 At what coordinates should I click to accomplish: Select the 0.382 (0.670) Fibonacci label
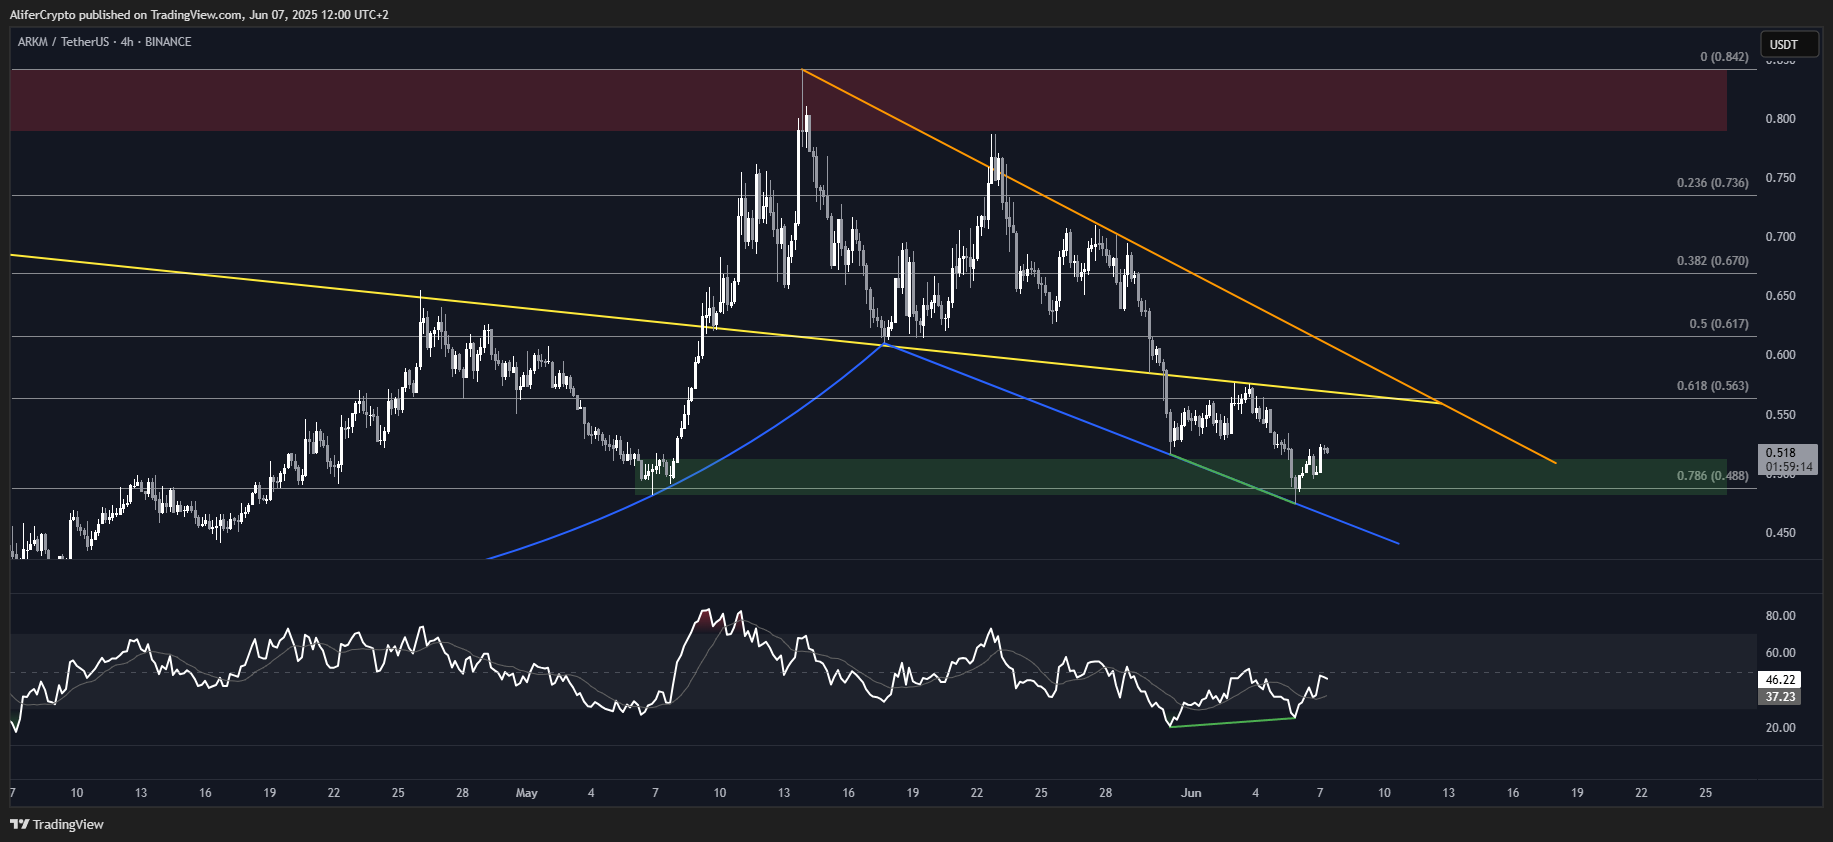[1713, 261]
